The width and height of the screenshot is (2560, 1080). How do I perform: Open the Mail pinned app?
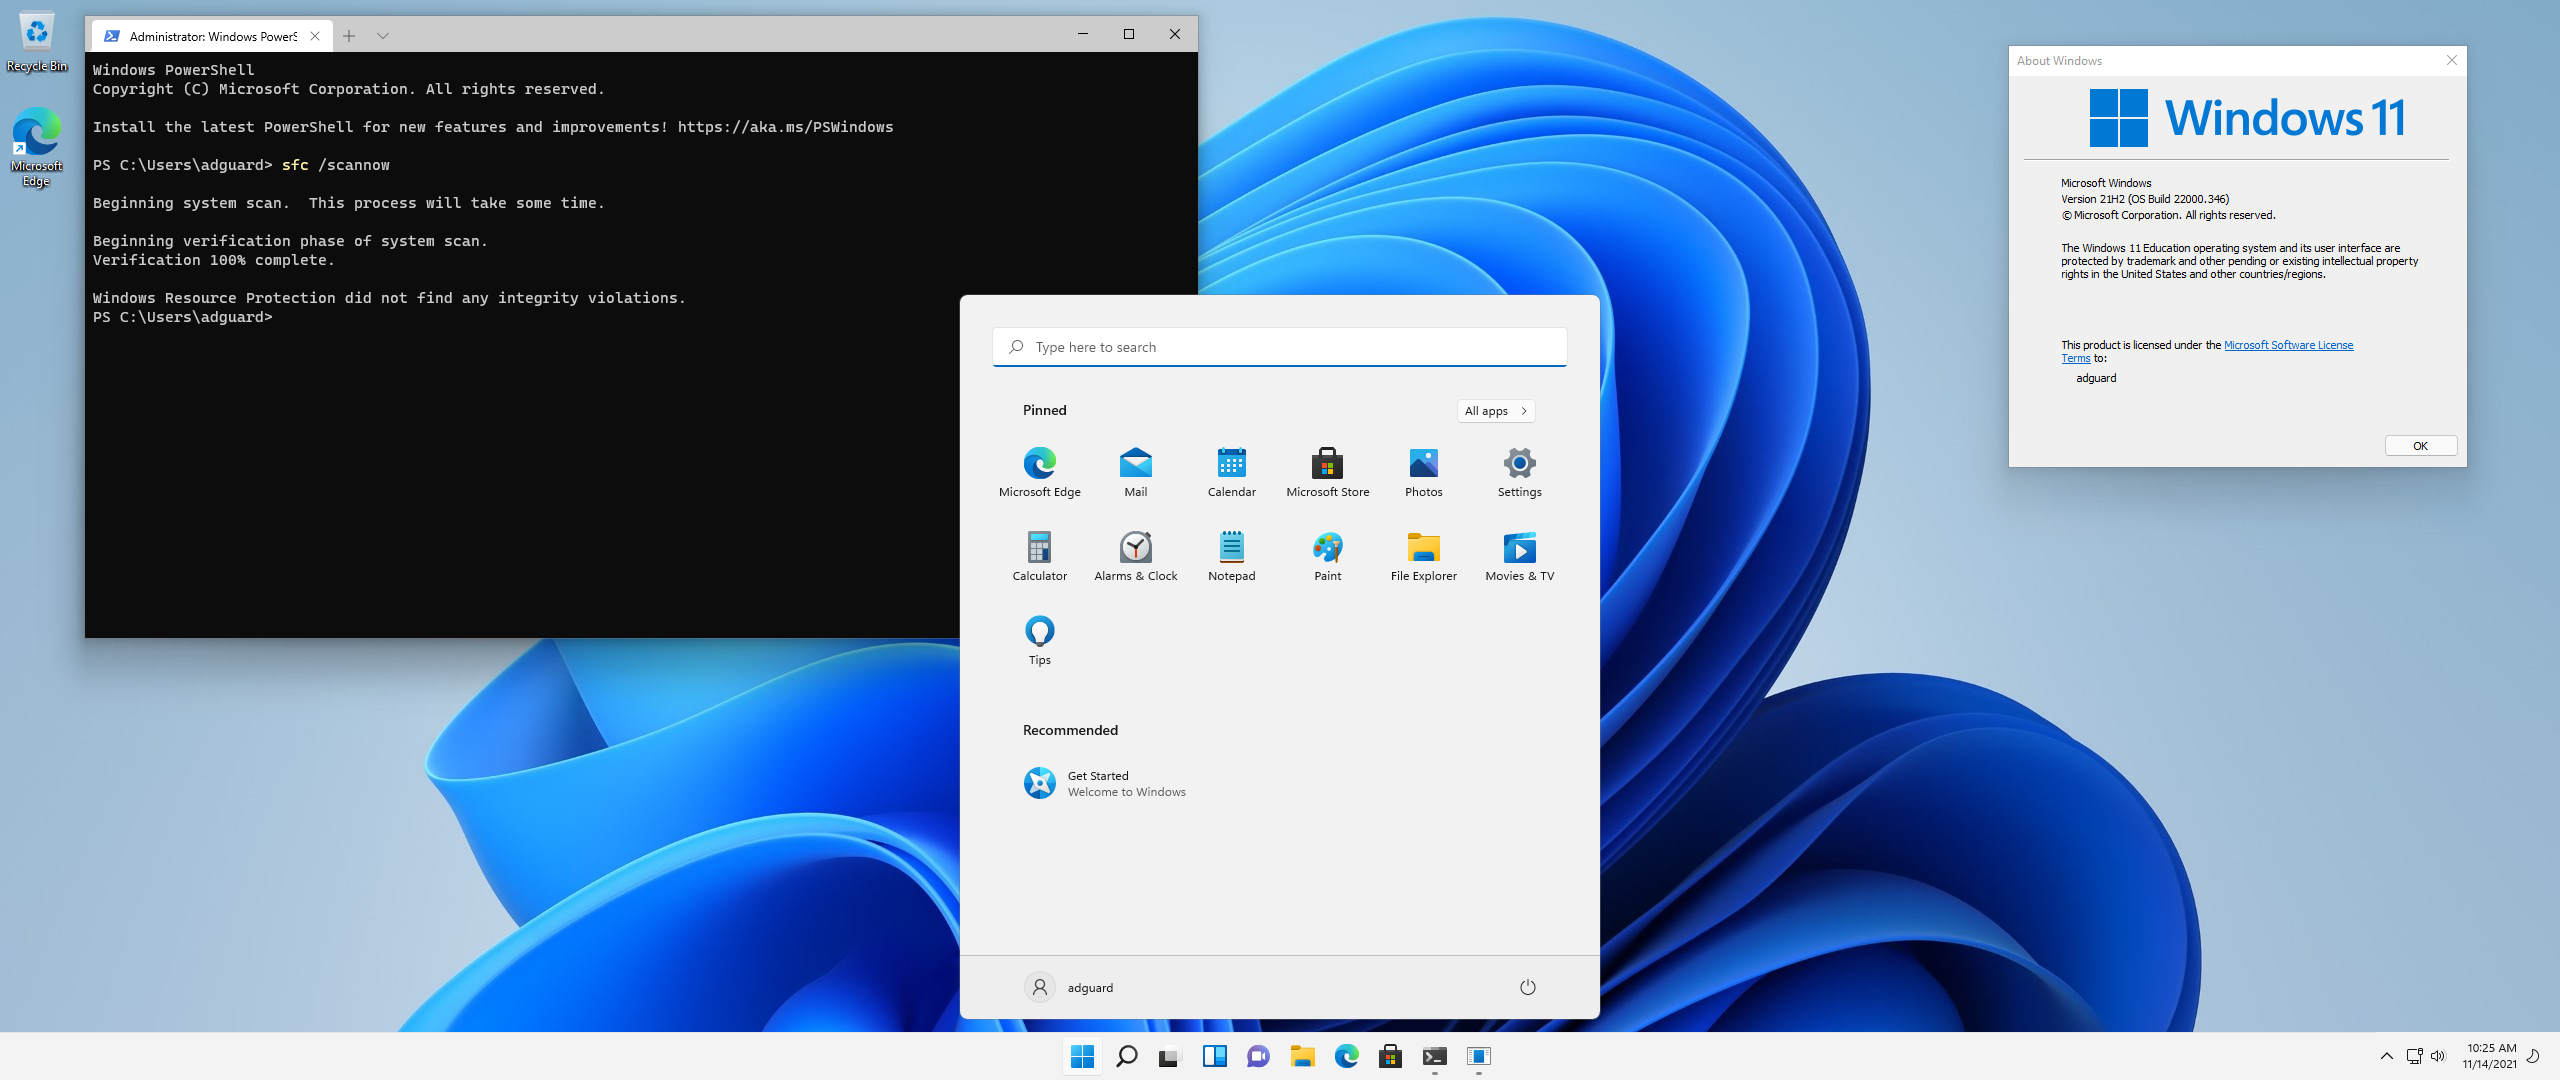[x=1135, y=472]
